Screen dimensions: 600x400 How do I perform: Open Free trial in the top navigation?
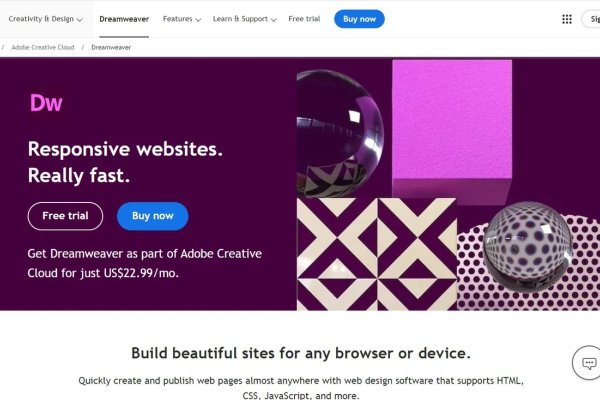[x=304, y=19]
